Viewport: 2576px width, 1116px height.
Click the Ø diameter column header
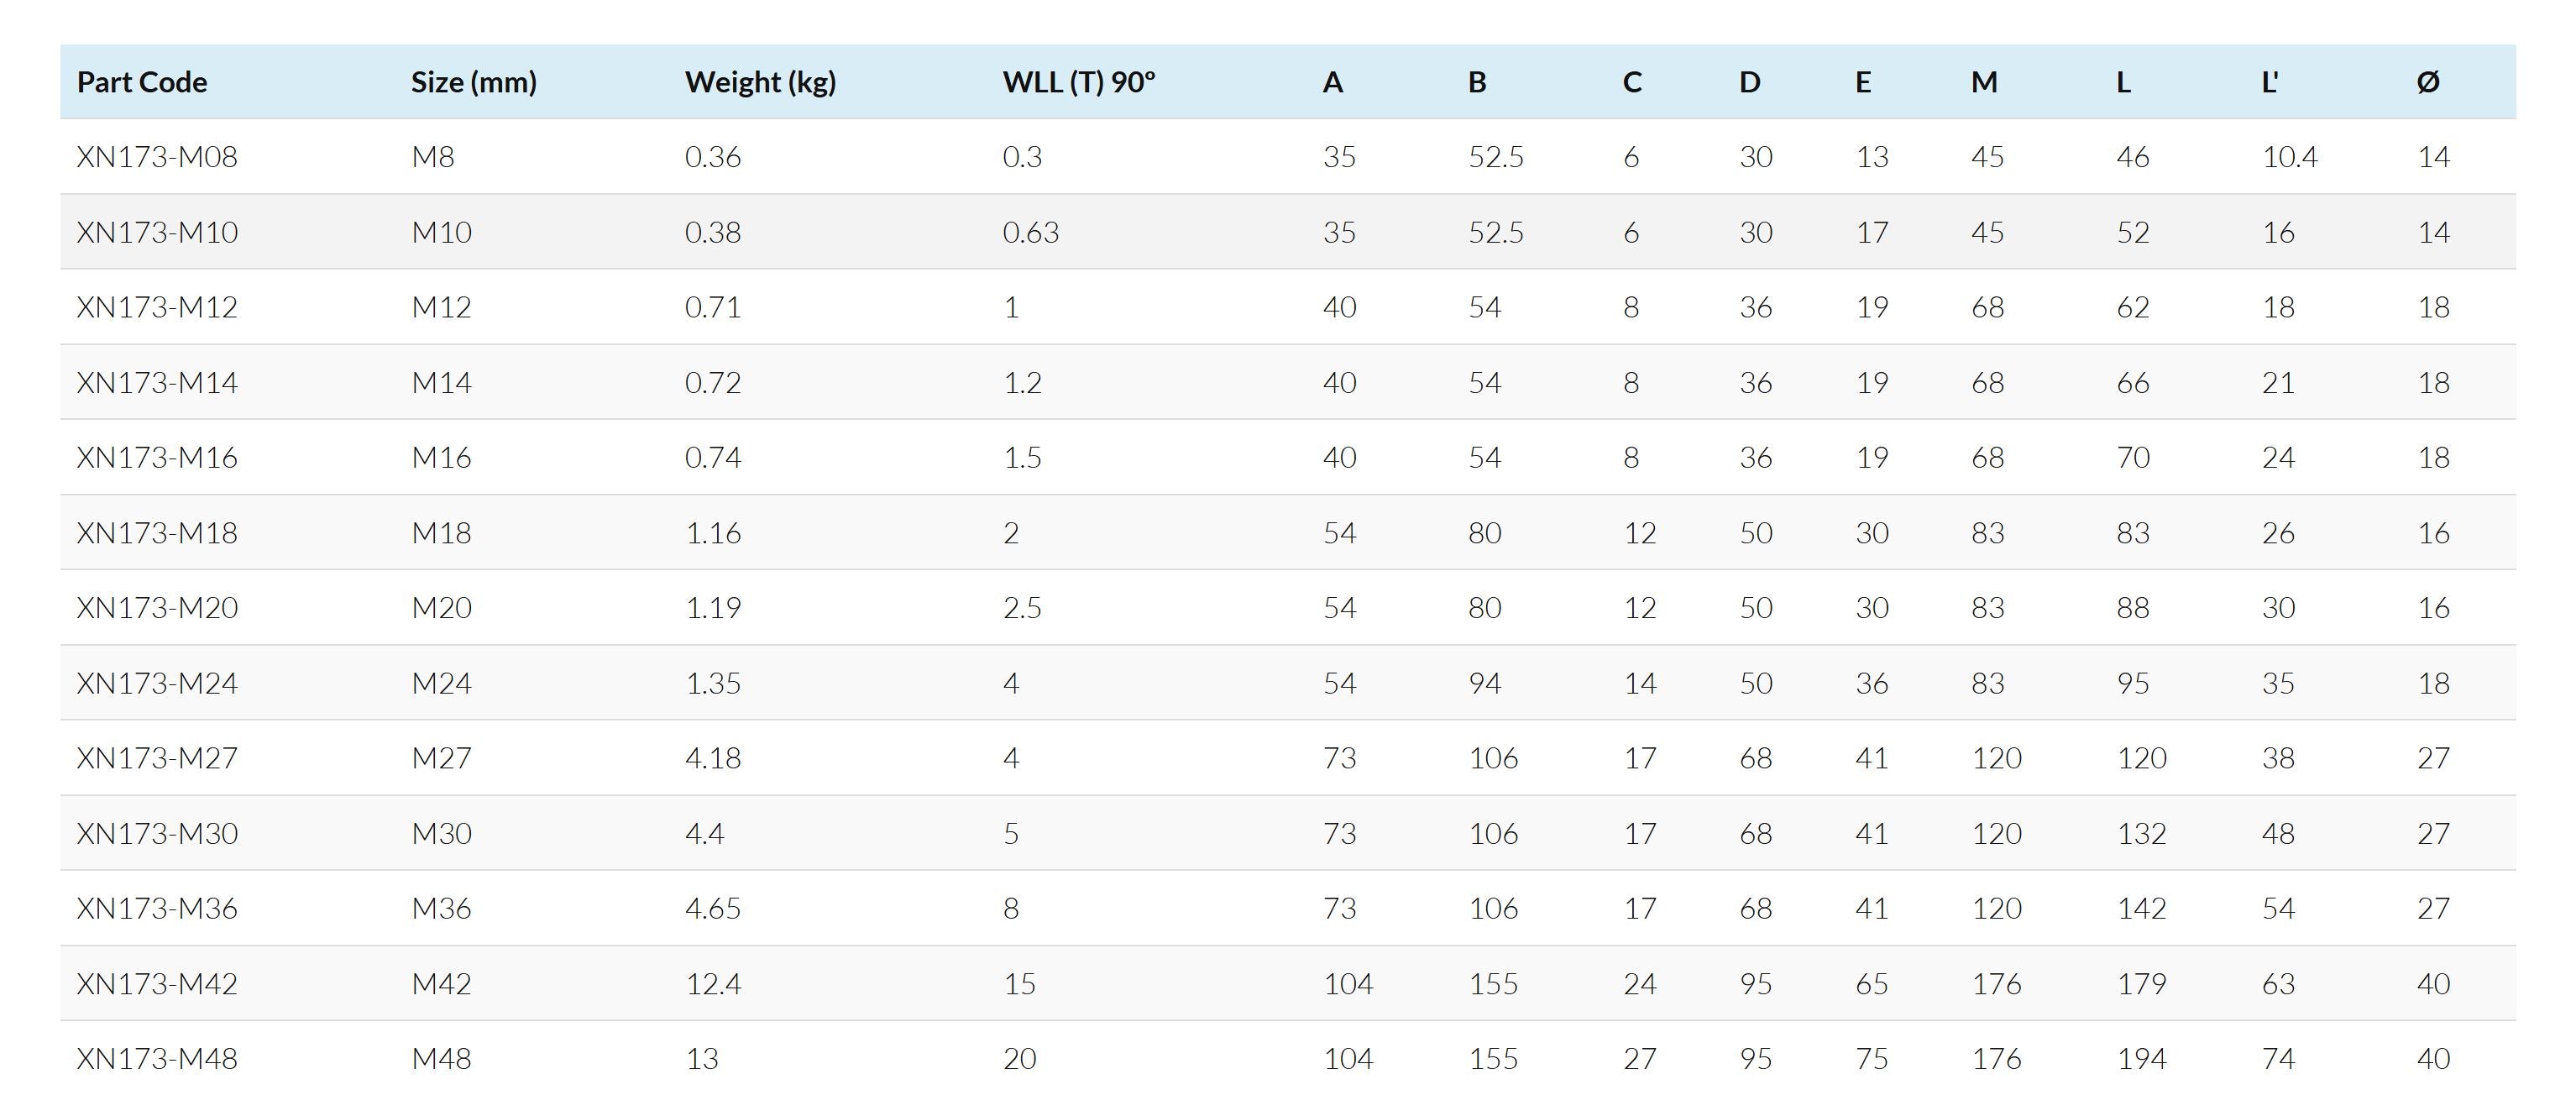click(x=2427, y=82)
